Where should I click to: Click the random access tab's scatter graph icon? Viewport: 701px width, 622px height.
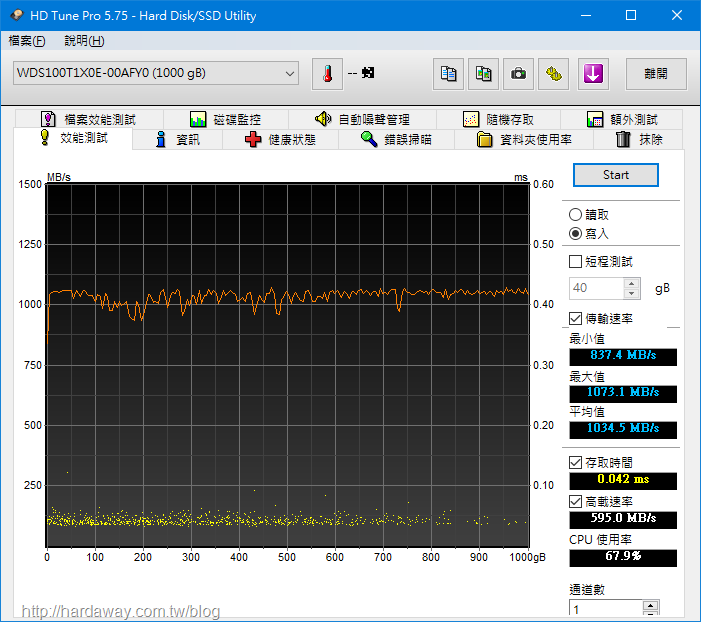pos(471,119)
